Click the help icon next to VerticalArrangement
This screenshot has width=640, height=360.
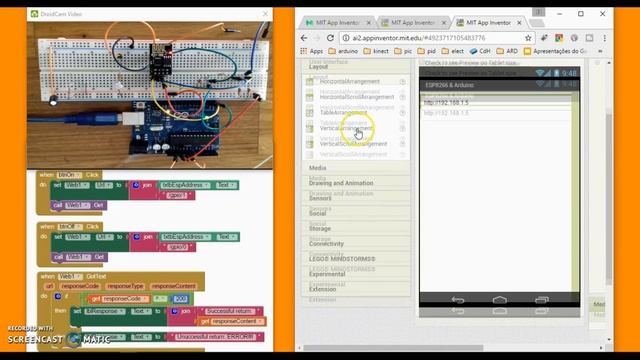(402, 128)
